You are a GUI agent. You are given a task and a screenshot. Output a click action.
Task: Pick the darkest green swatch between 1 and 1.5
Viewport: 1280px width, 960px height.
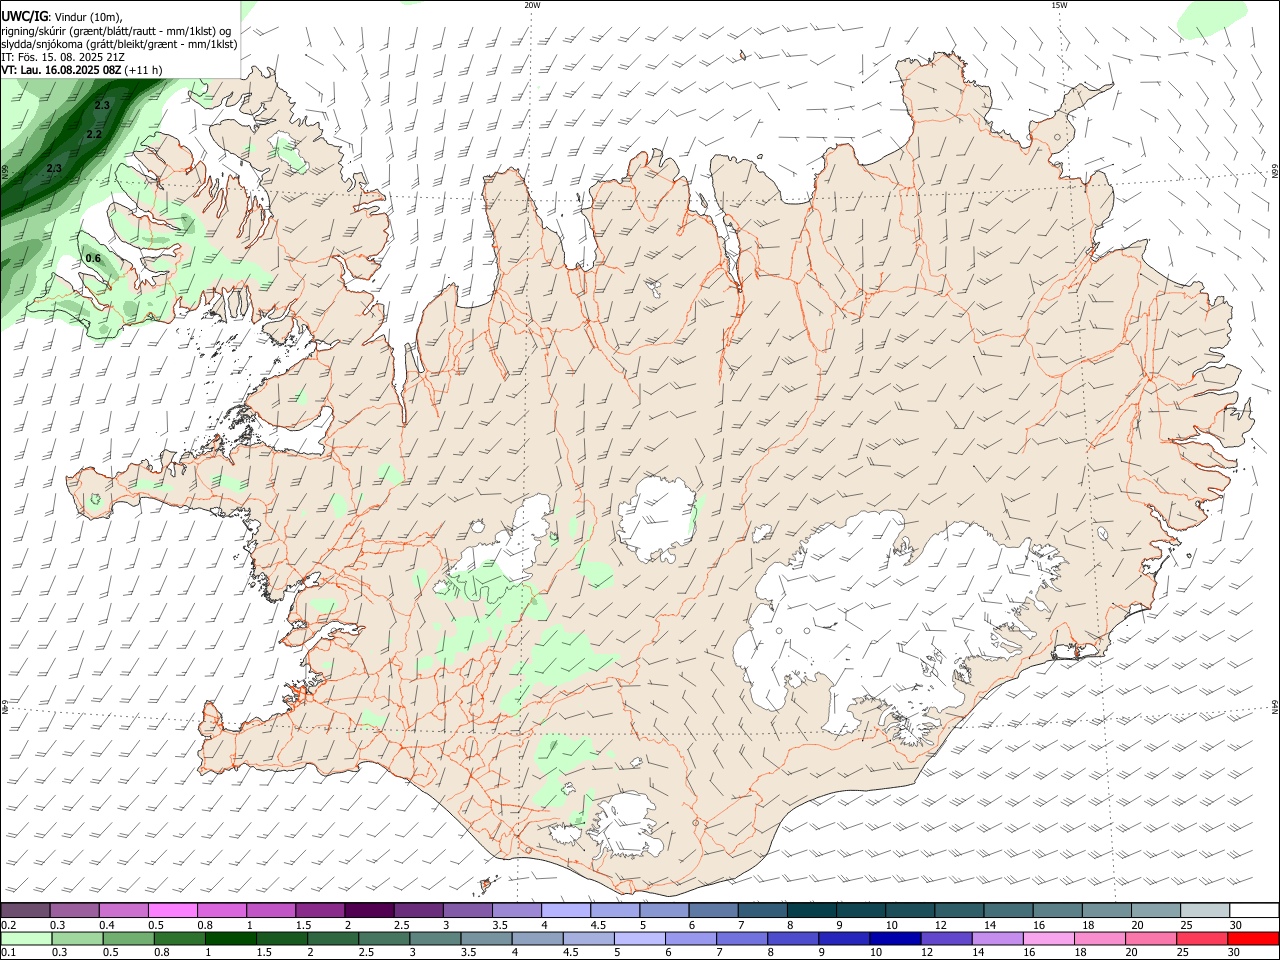230,938
